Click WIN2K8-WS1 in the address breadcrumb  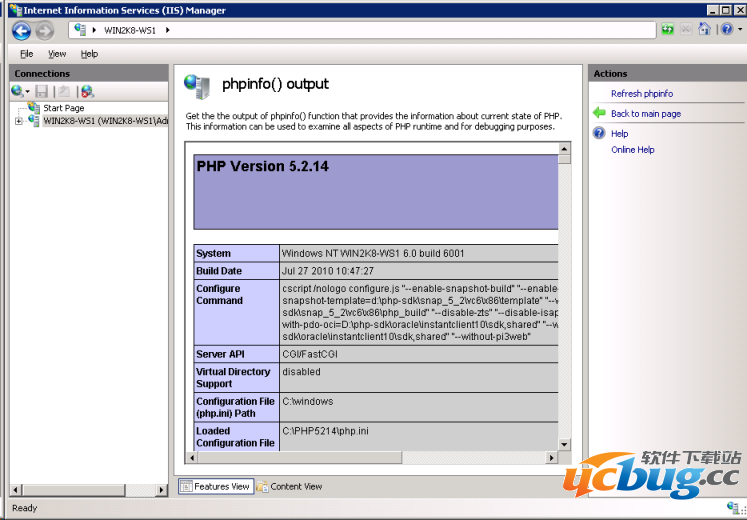pos(130,30)
